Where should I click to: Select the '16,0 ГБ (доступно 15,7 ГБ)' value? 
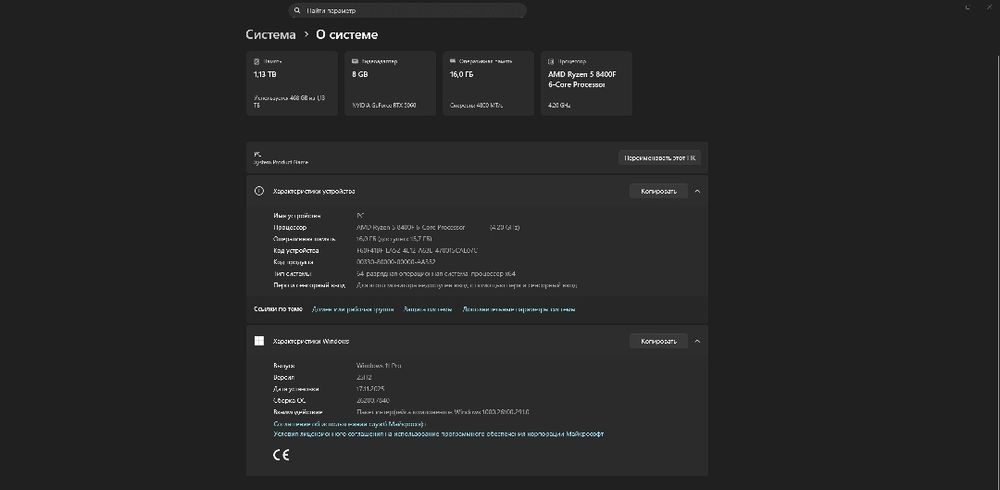[393, 239]
